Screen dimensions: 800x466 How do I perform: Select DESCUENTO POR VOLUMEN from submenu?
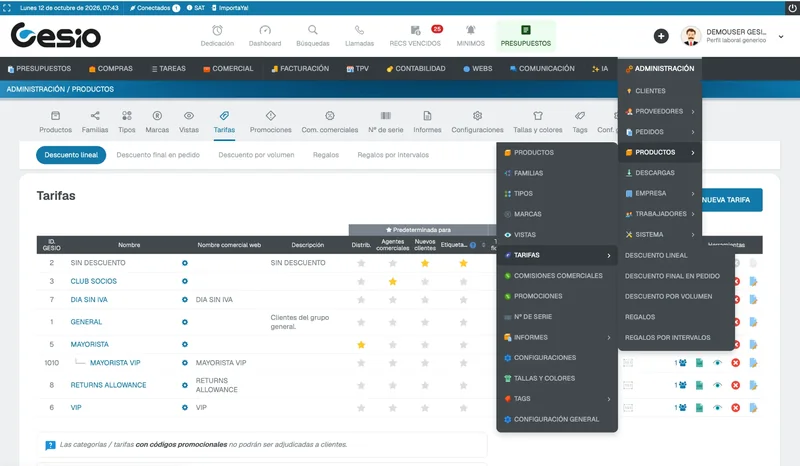click(x=668, y=297)
